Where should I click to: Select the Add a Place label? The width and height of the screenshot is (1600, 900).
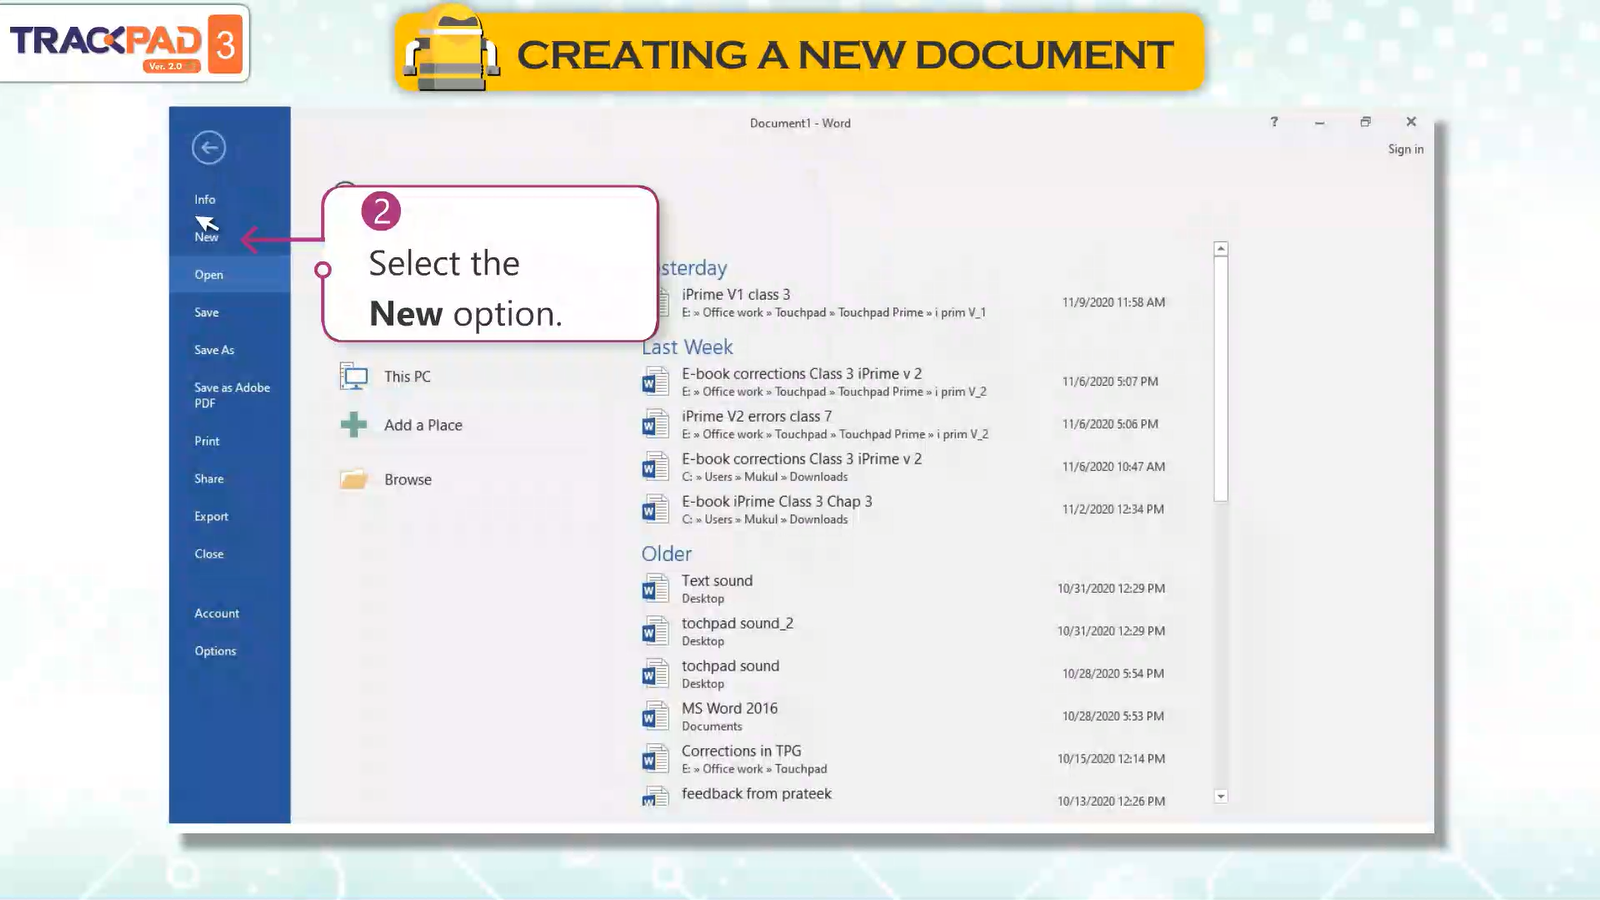423,425
